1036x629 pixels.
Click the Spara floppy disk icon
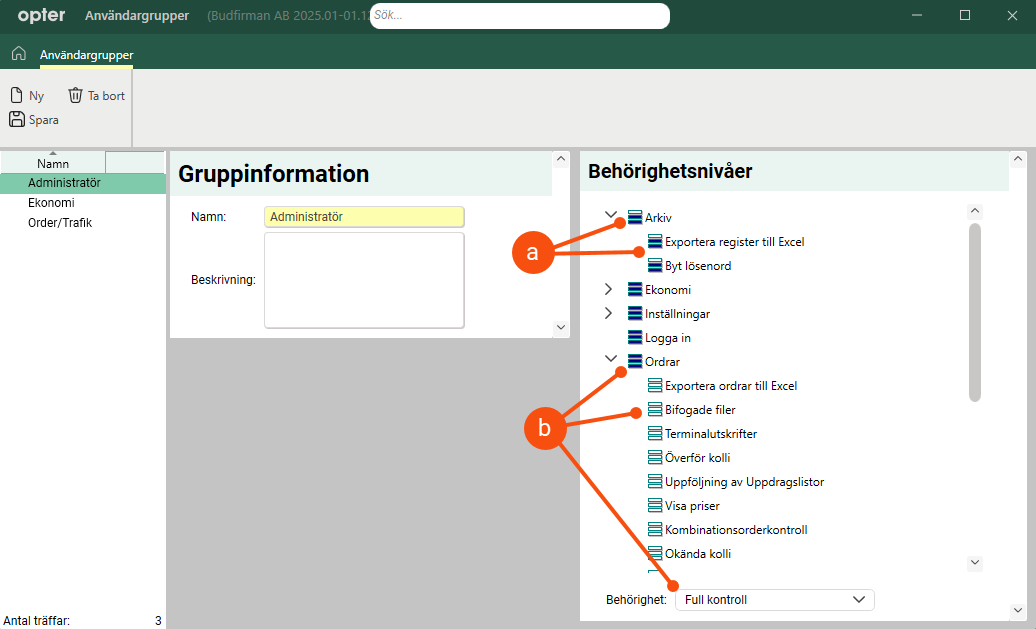[16, 120]
